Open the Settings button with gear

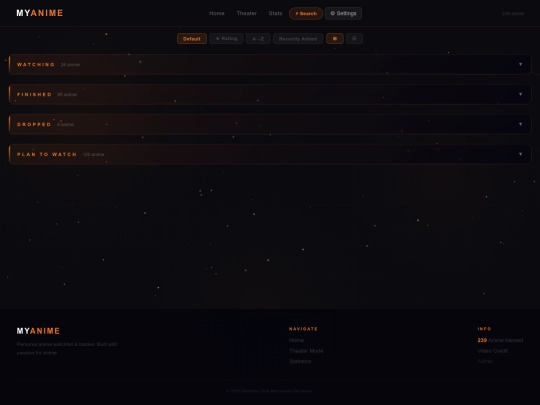[x=343, y=13]
